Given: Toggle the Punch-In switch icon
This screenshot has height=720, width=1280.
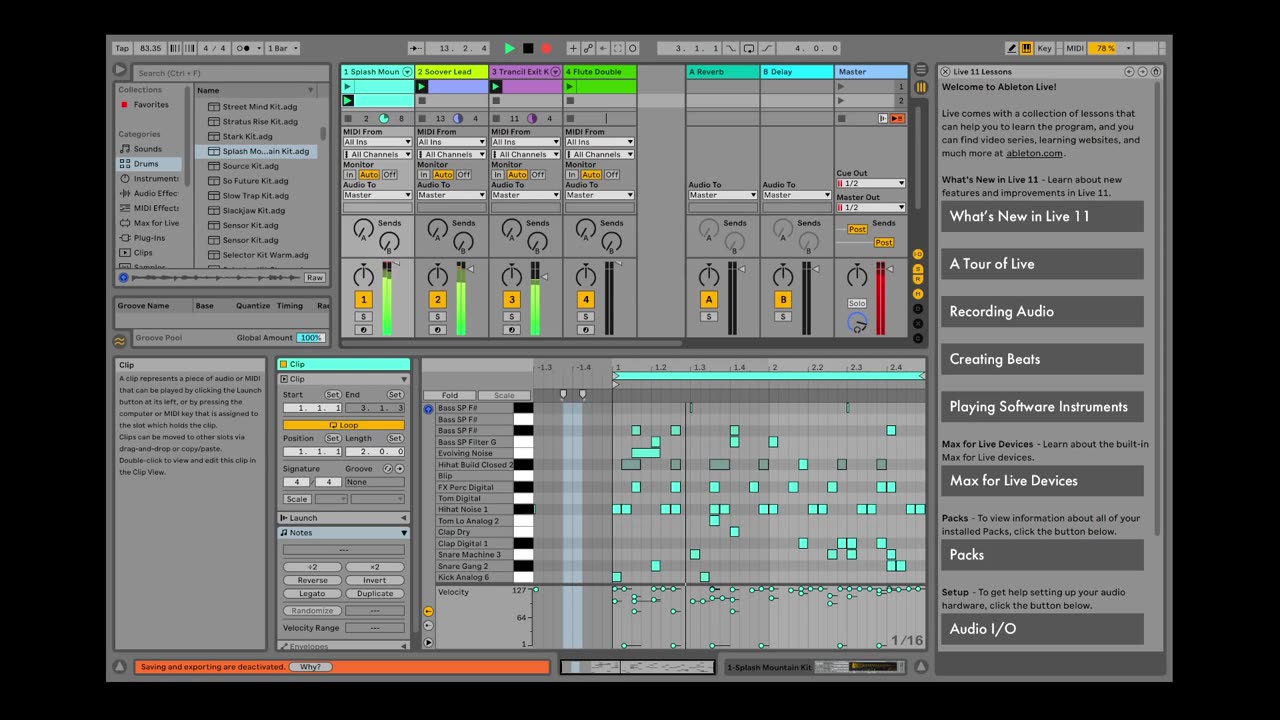Looking at the screenshot, I should [x=731, y=48].
